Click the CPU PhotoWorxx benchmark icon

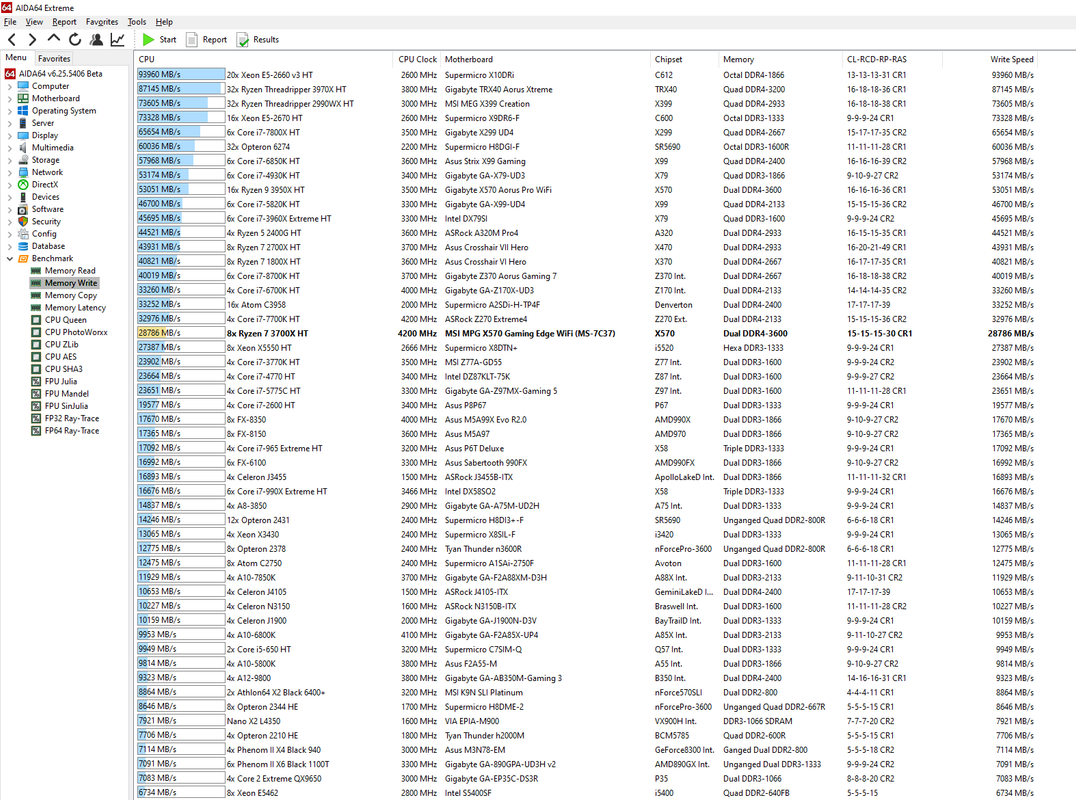(x=36, y=333)
